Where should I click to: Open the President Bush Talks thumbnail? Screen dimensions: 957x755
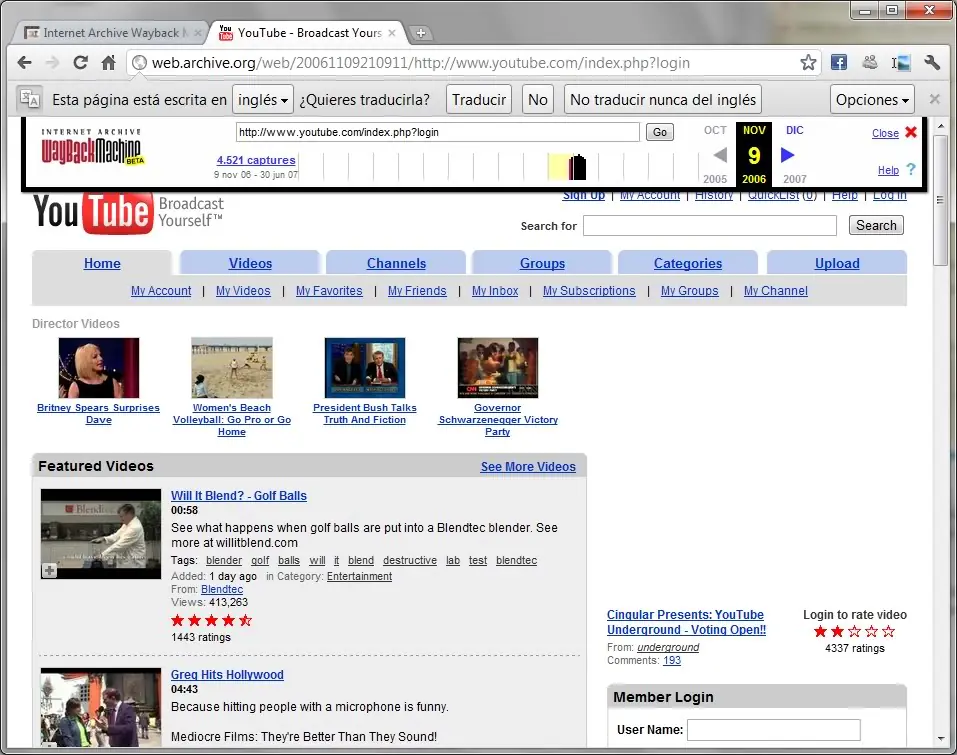[x=364, y=367]
